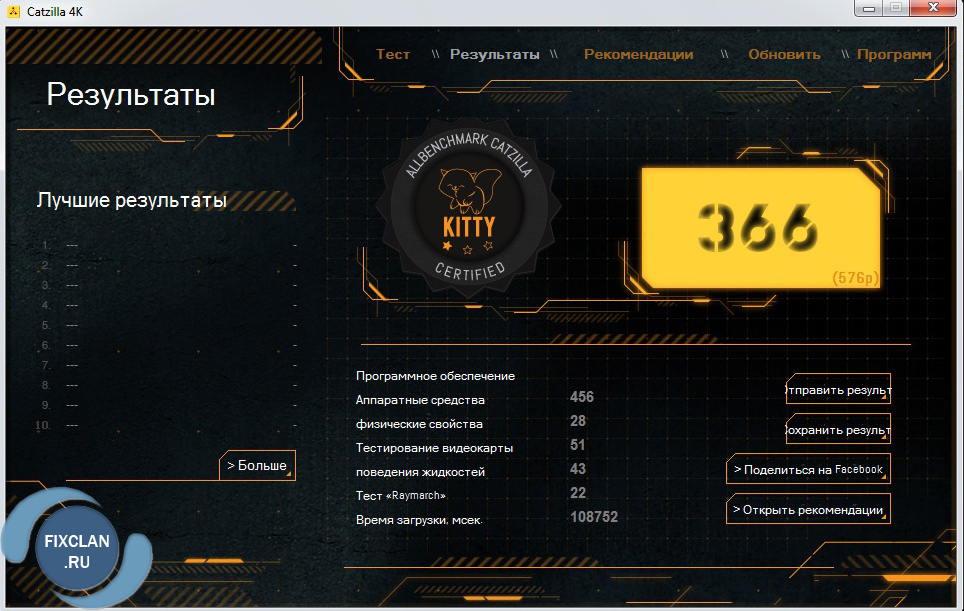Click the value 51

click(x=578, y=445)
